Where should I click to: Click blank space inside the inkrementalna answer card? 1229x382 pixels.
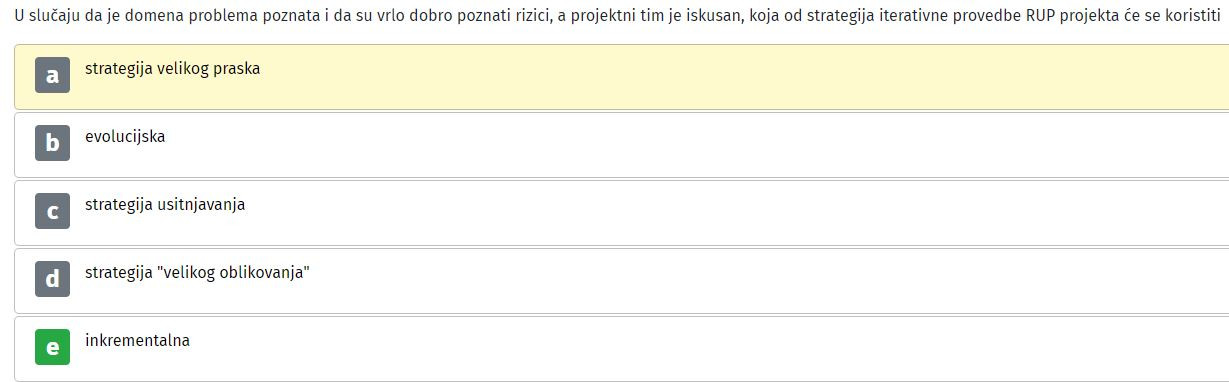[x=700, y=347]
